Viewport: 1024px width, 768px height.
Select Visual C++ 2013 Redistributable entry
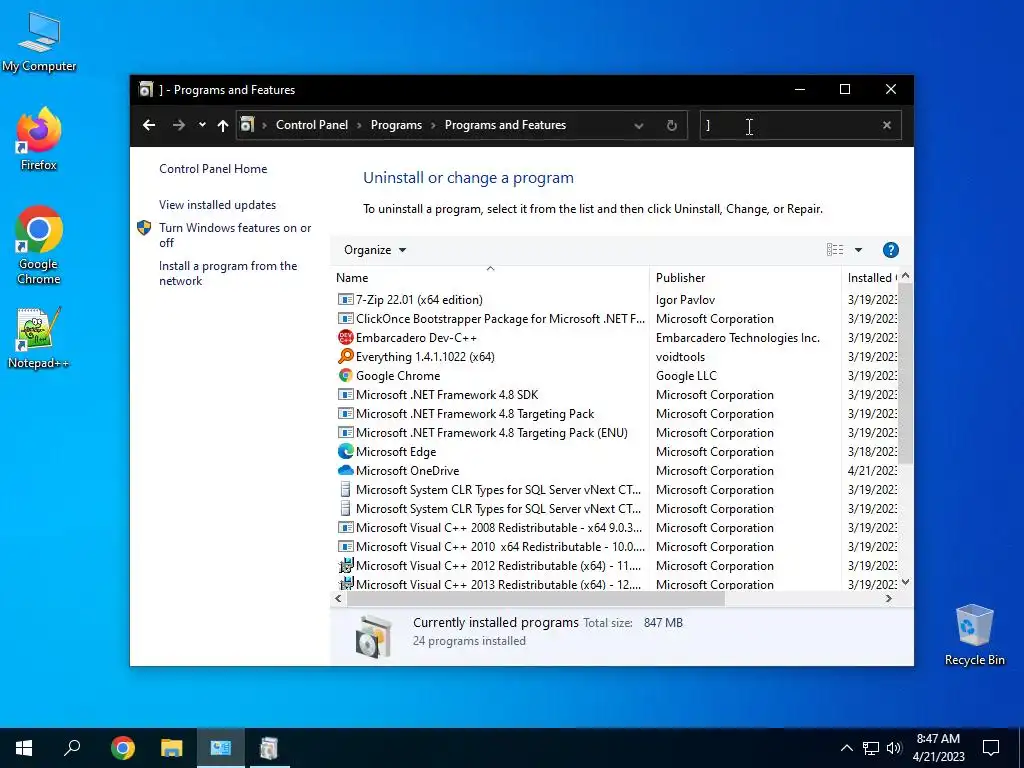(x=498, y=584)
